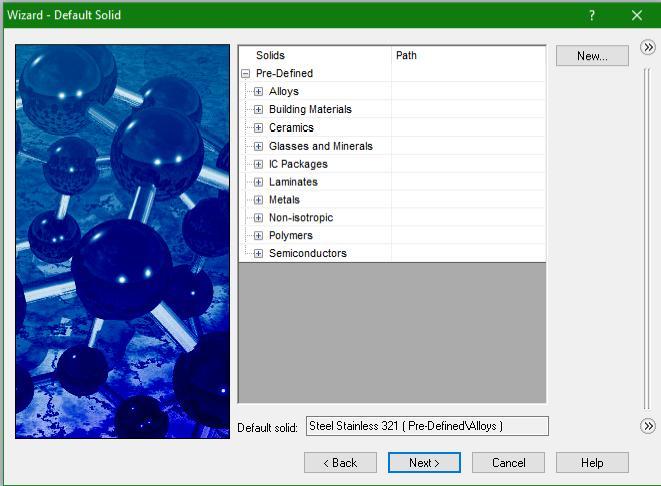Expand the Glasses and Minerals category

(258, 146)
